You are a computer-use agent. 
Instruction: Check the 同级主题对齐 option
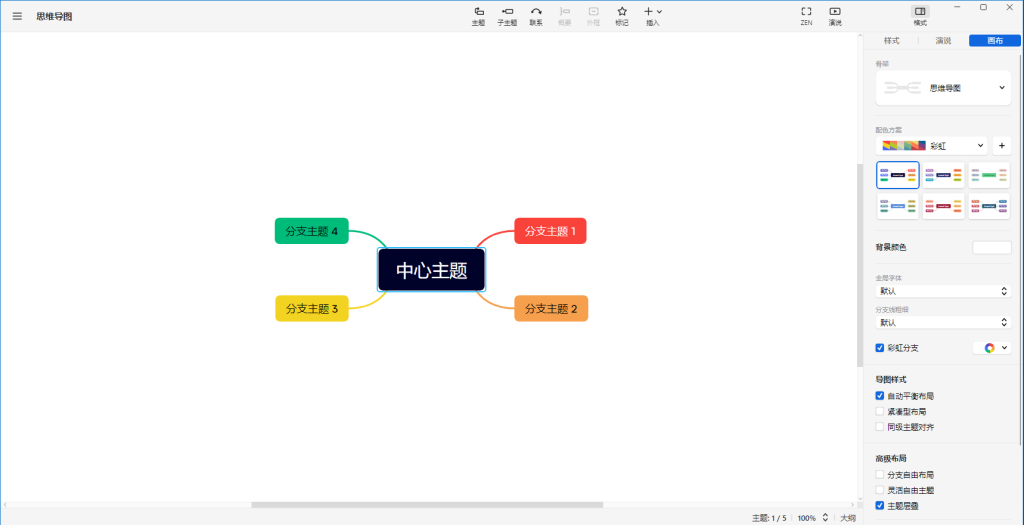click(880, 427)
